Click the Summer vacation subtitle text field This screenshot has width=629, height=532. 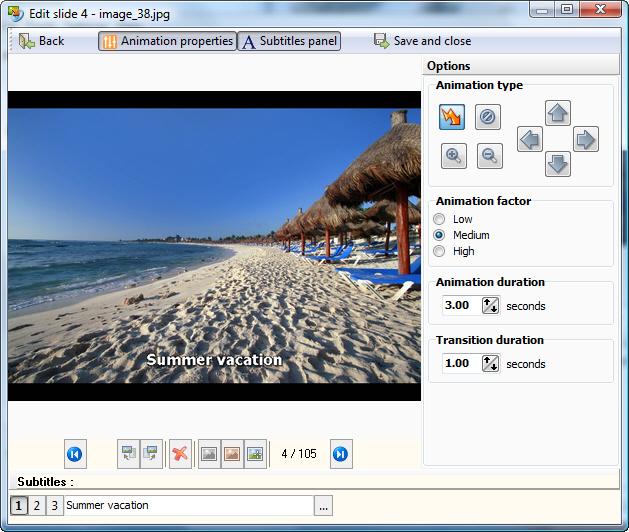pos(188,506)
